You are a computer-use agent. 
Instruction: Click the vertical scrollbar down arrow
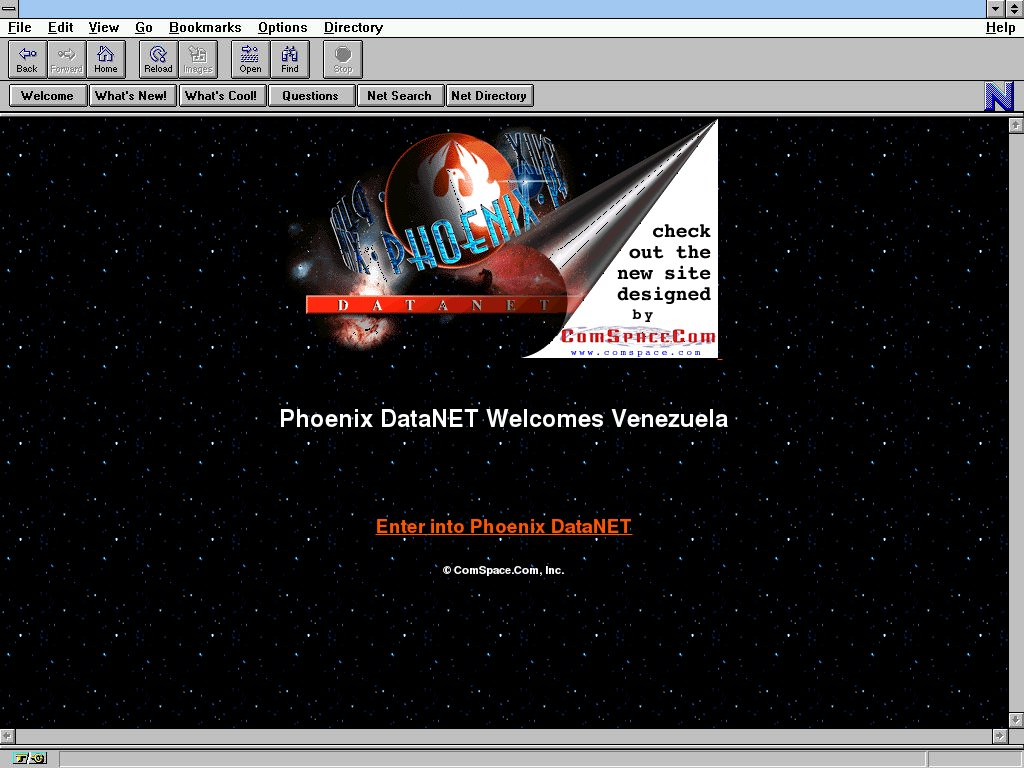pos(1015,719)
